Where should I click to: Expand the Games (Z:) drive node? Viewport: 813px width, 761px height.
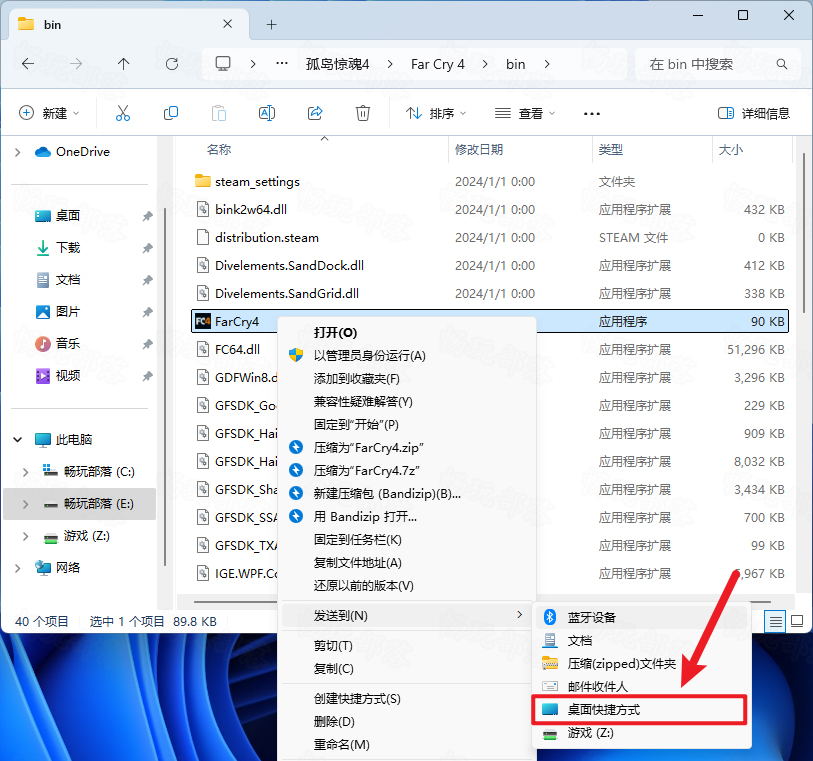25,536
